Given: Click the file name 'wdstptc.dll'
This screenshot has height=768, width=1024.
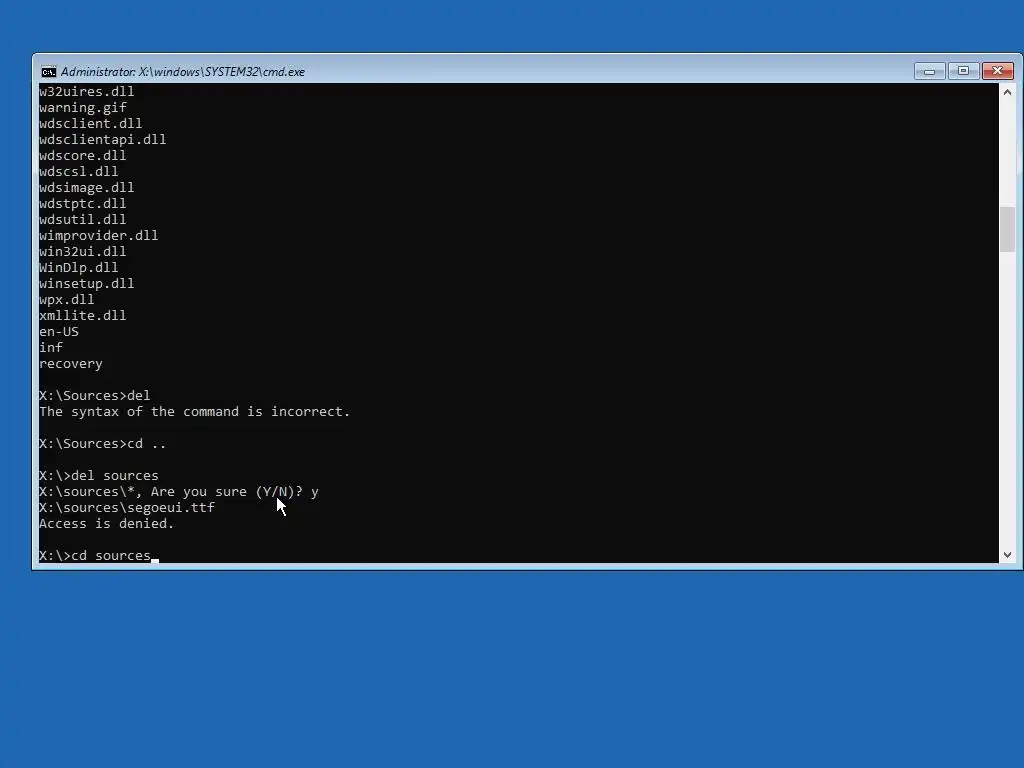Looking at the screenshot, I should [82, 204].
